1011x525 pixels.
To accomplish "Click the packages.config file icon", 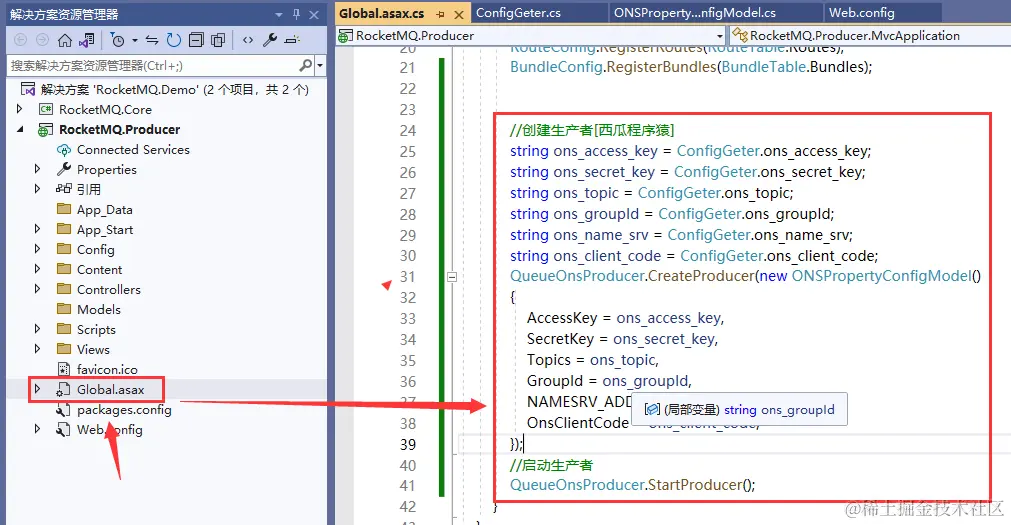I will pyautogui.click(x=63, y=410).
